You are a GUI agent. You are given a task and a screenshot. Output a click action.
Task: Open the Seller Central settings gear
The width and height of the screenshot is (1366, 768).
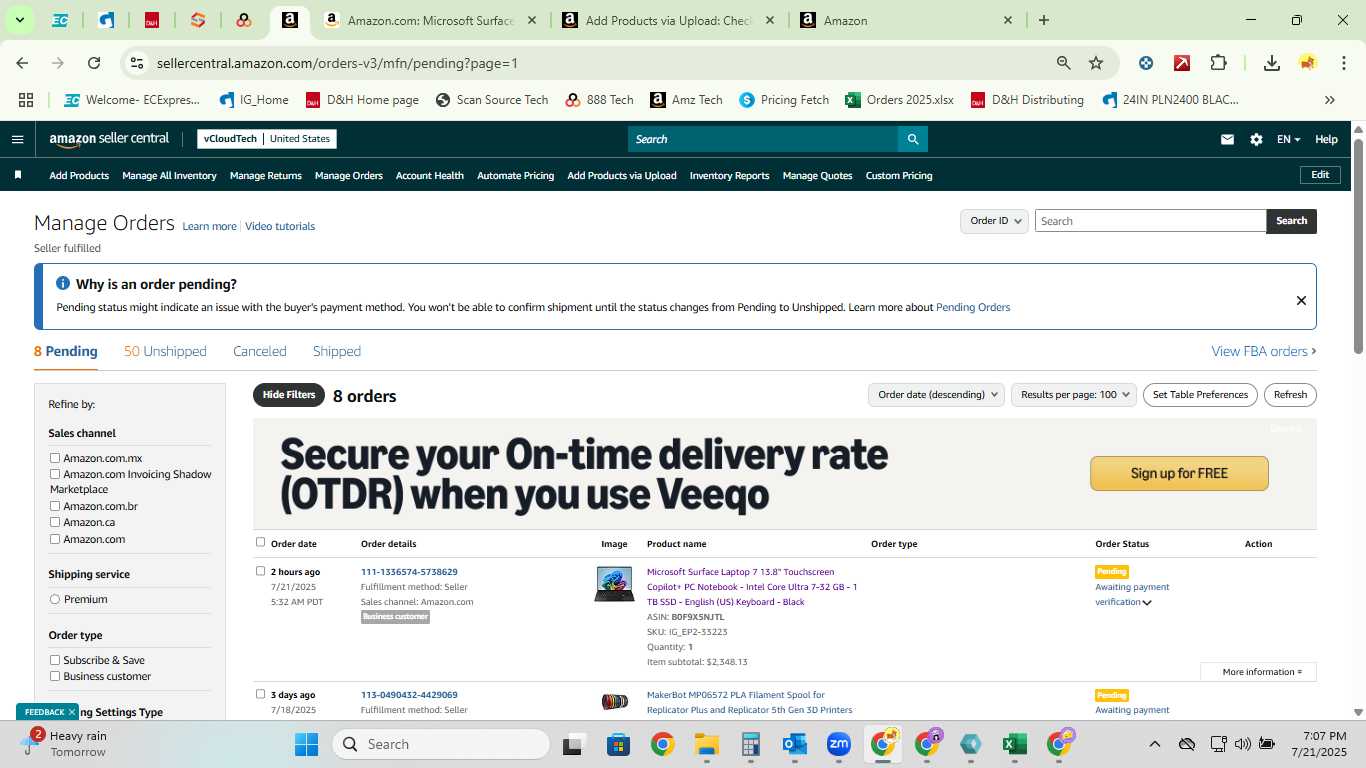click(x=1256, y=139)
